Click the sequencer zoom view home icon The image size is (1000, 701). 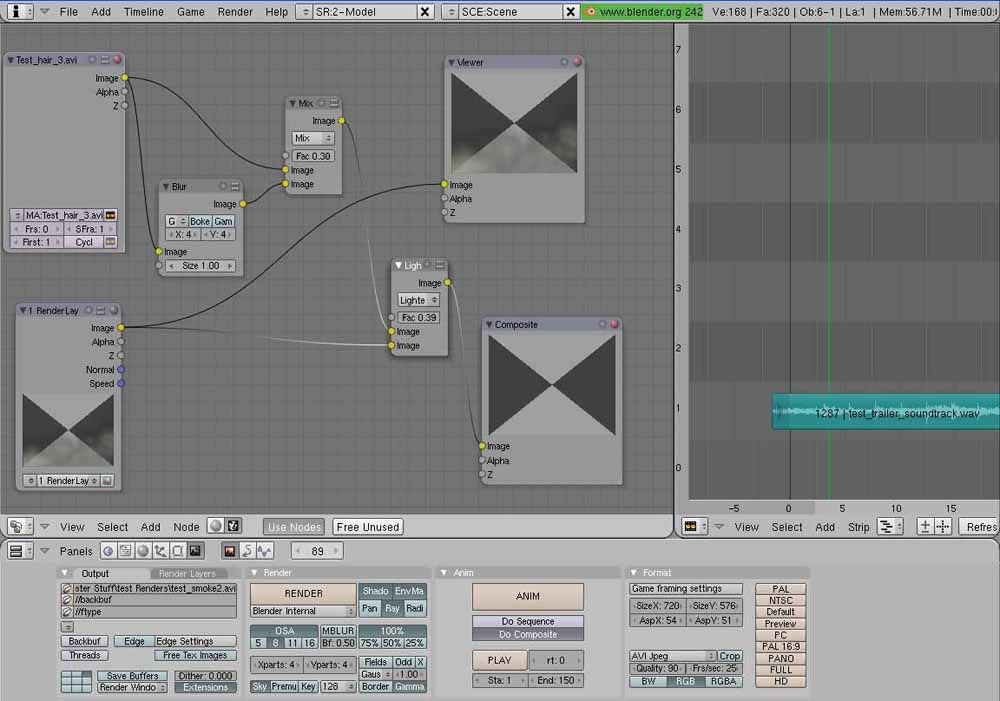coord(925,526)
